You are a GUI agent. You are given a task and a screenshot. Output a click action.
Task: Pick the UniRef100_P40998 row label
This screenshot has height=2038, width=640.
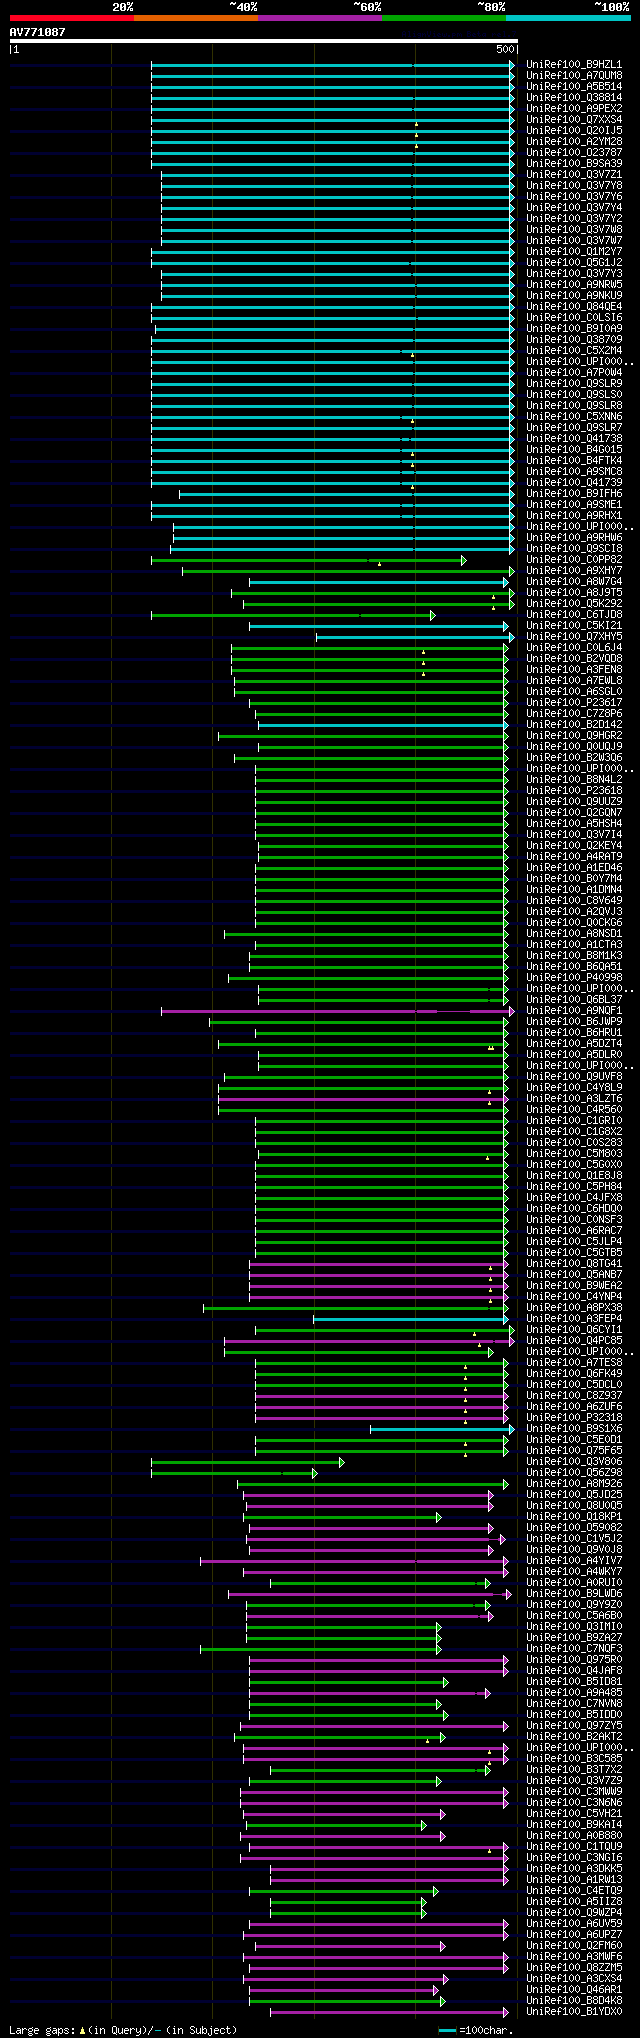[x=574, y=978]
